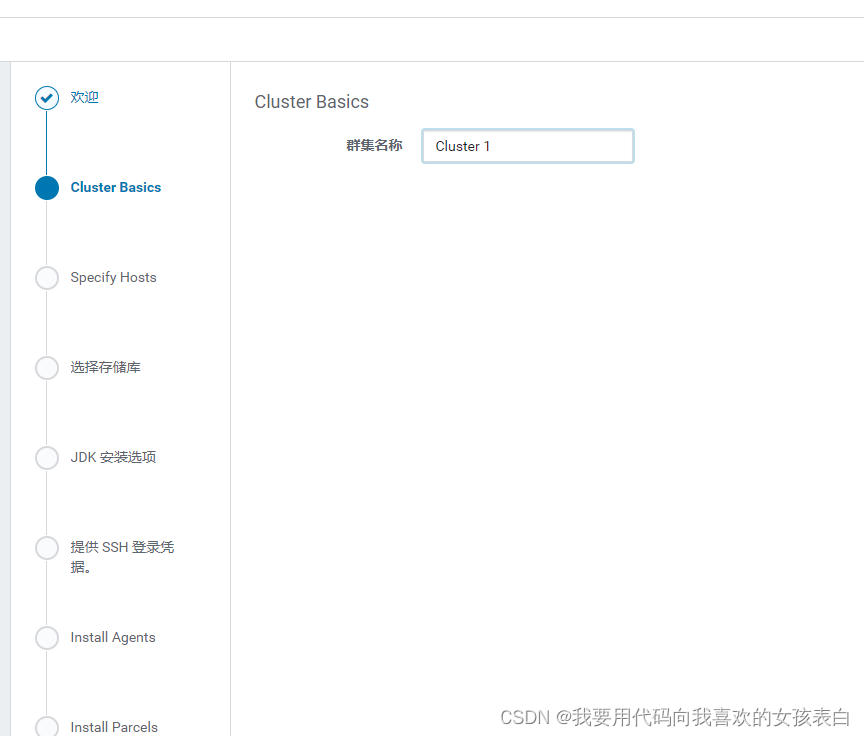The height and width of the screenshot is (736, 864).
Task: Open the 提供 SSH 登录凭据 step
Action: 122,557
